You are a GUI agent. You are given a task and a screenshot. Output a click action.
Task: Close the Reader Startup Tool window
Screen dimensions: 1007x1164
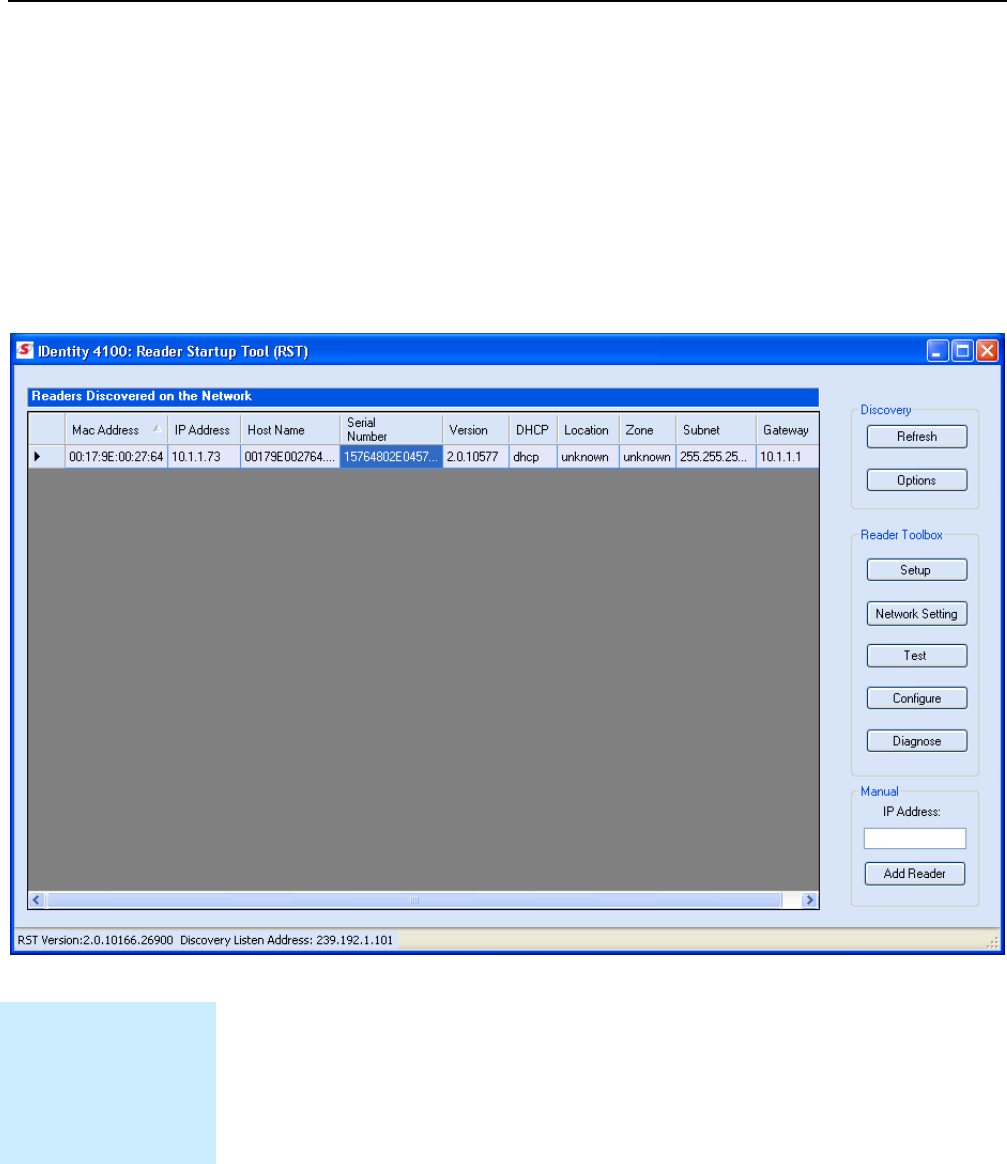987,350
